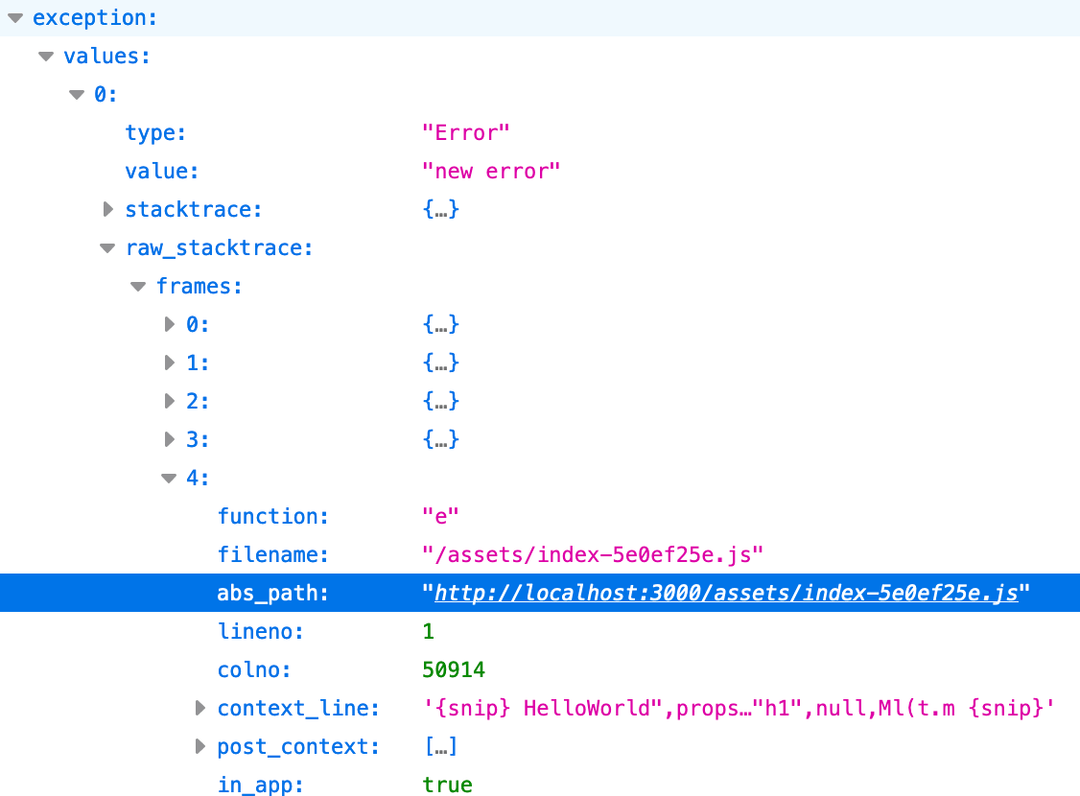1080x796 pixels.
Task: Collapse the 0 entry under values
Action: click(x=76, y=93)
